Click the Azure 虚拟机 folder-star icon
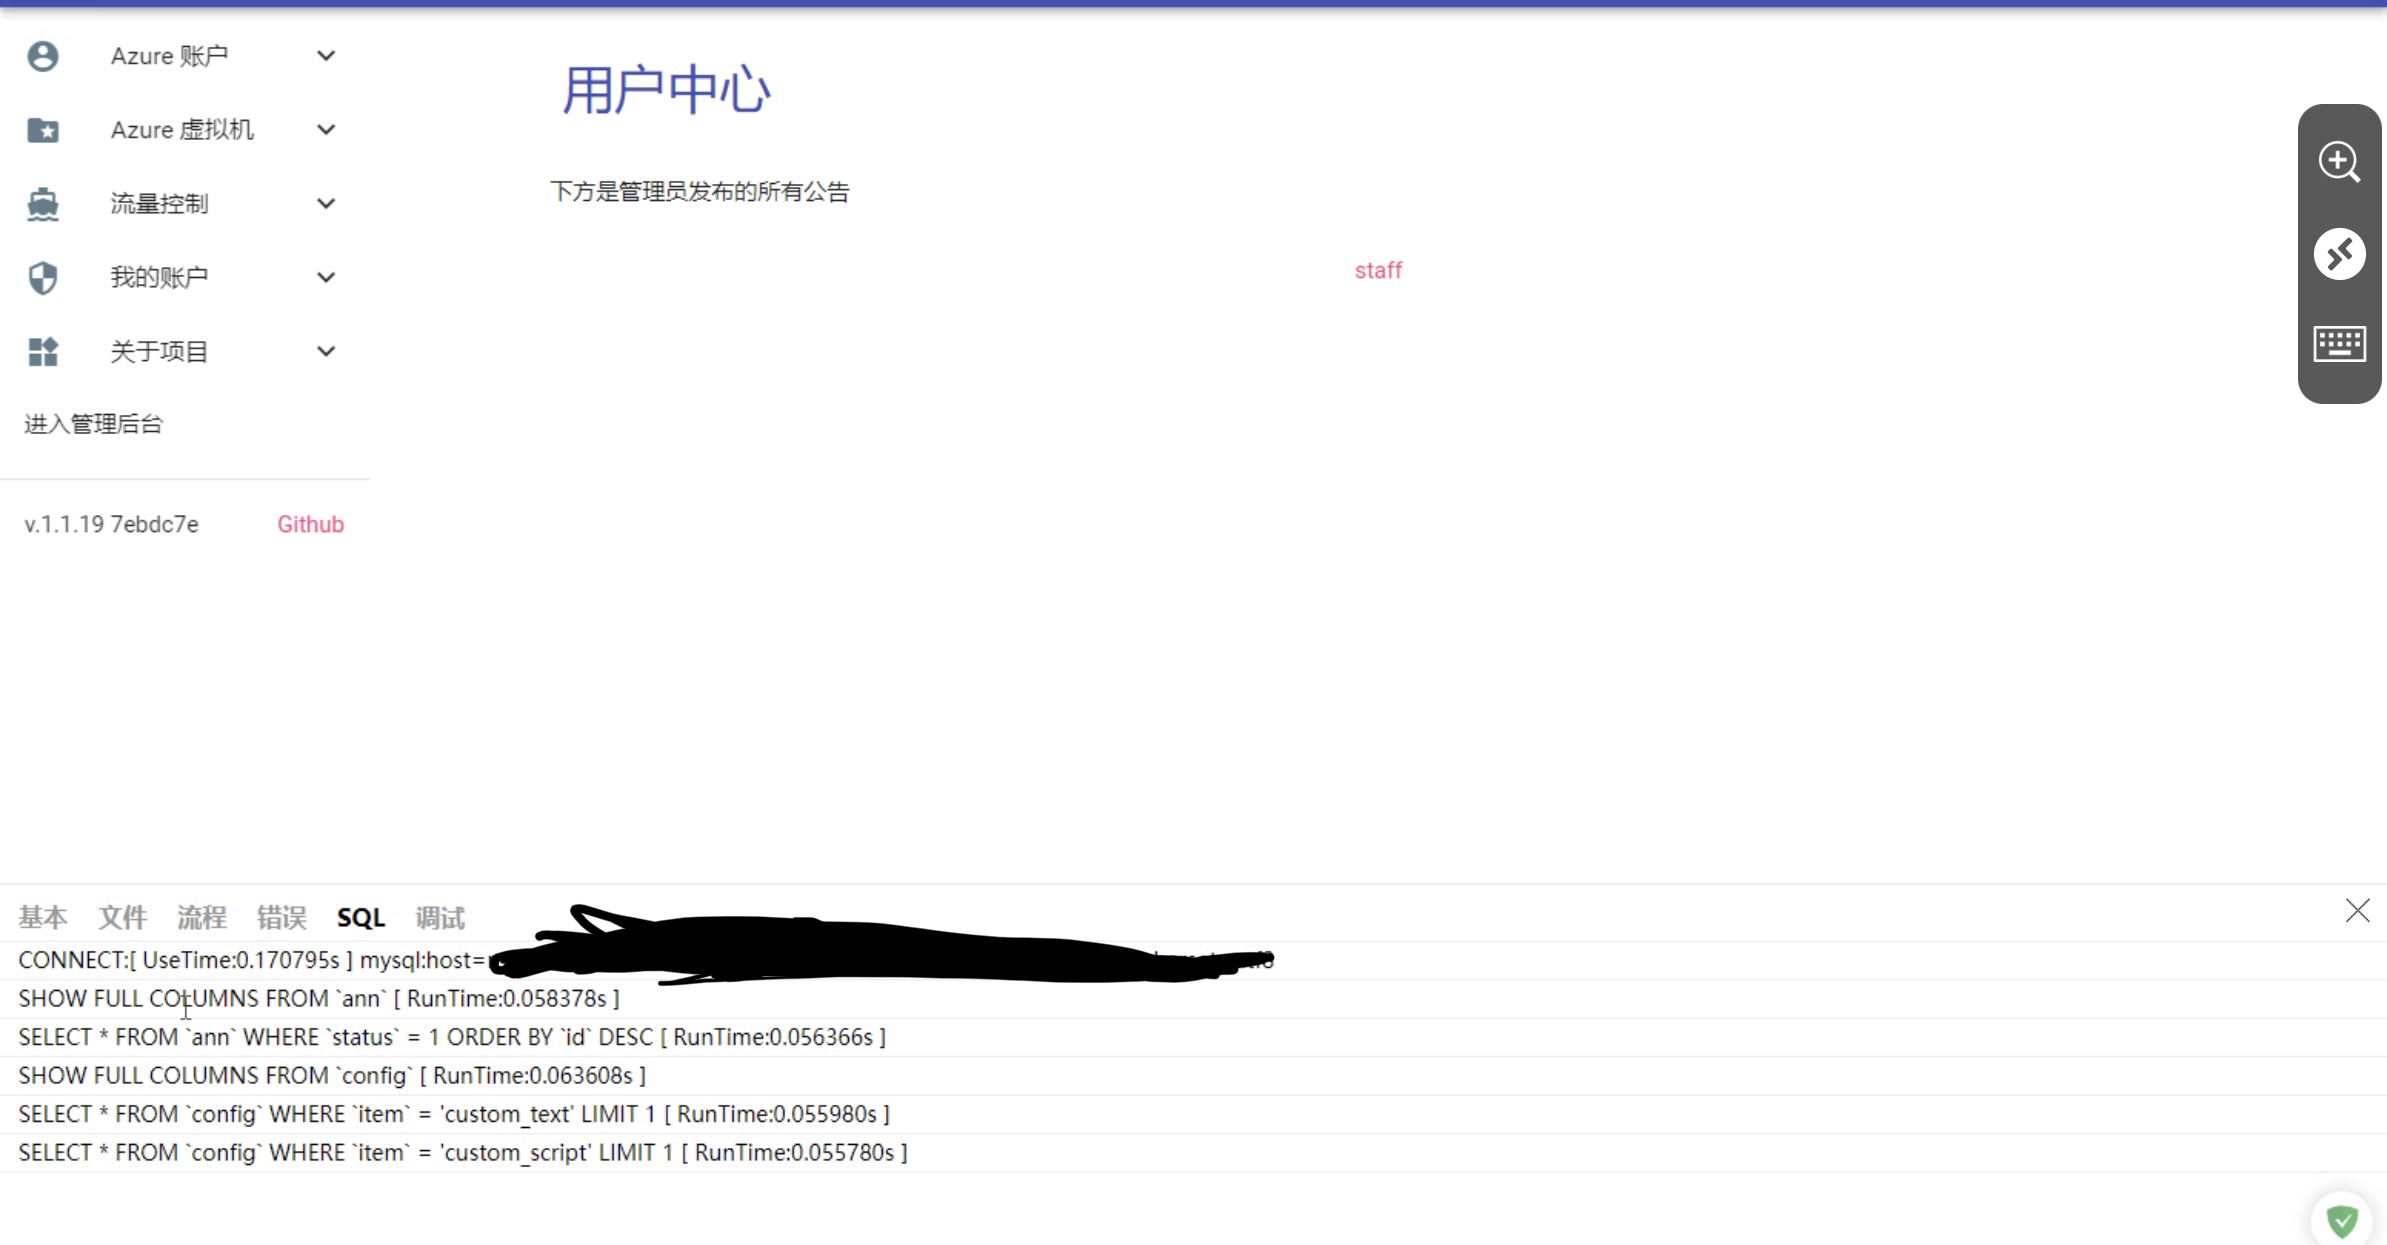The image size is (2387, 1245). [x=43, y=130]
